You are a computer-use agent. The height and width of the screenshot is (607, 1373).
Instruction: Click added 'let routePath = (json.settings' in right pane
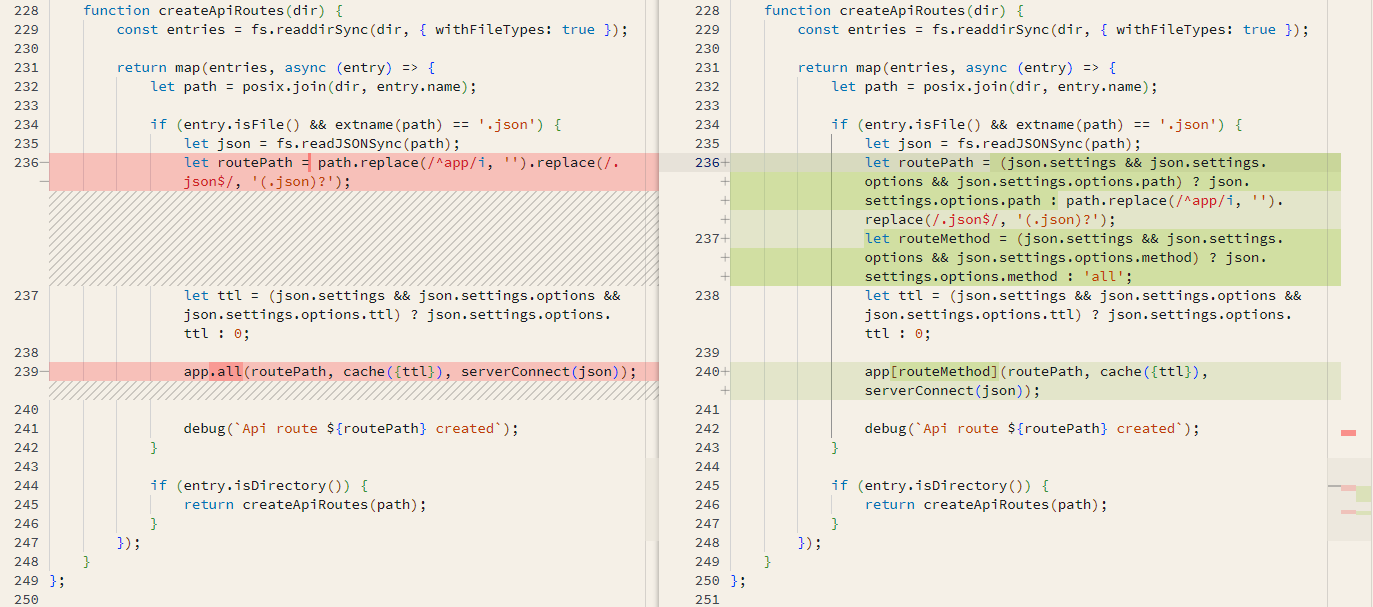click(x=1066, y=162)
